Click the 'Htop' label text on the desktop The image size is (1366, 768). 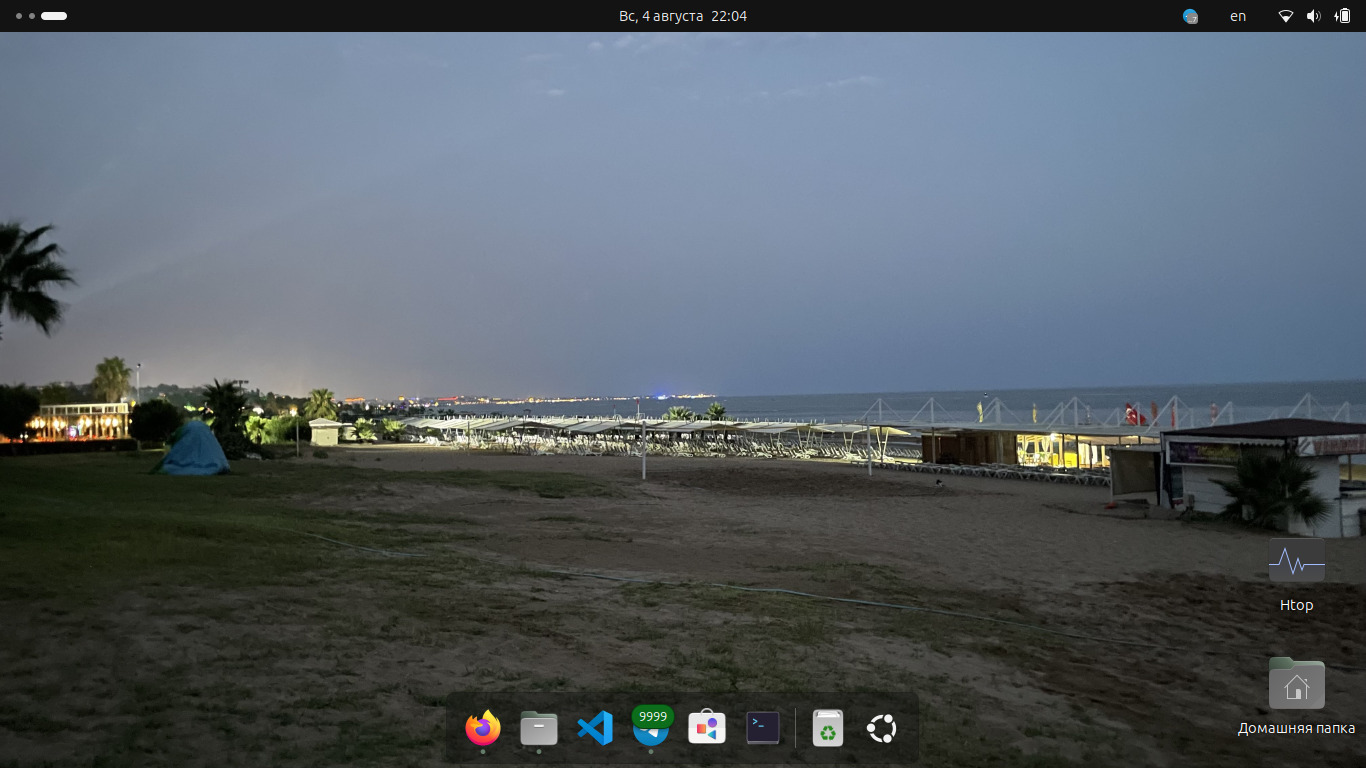pyautogui.click(x=1296, y=605)
